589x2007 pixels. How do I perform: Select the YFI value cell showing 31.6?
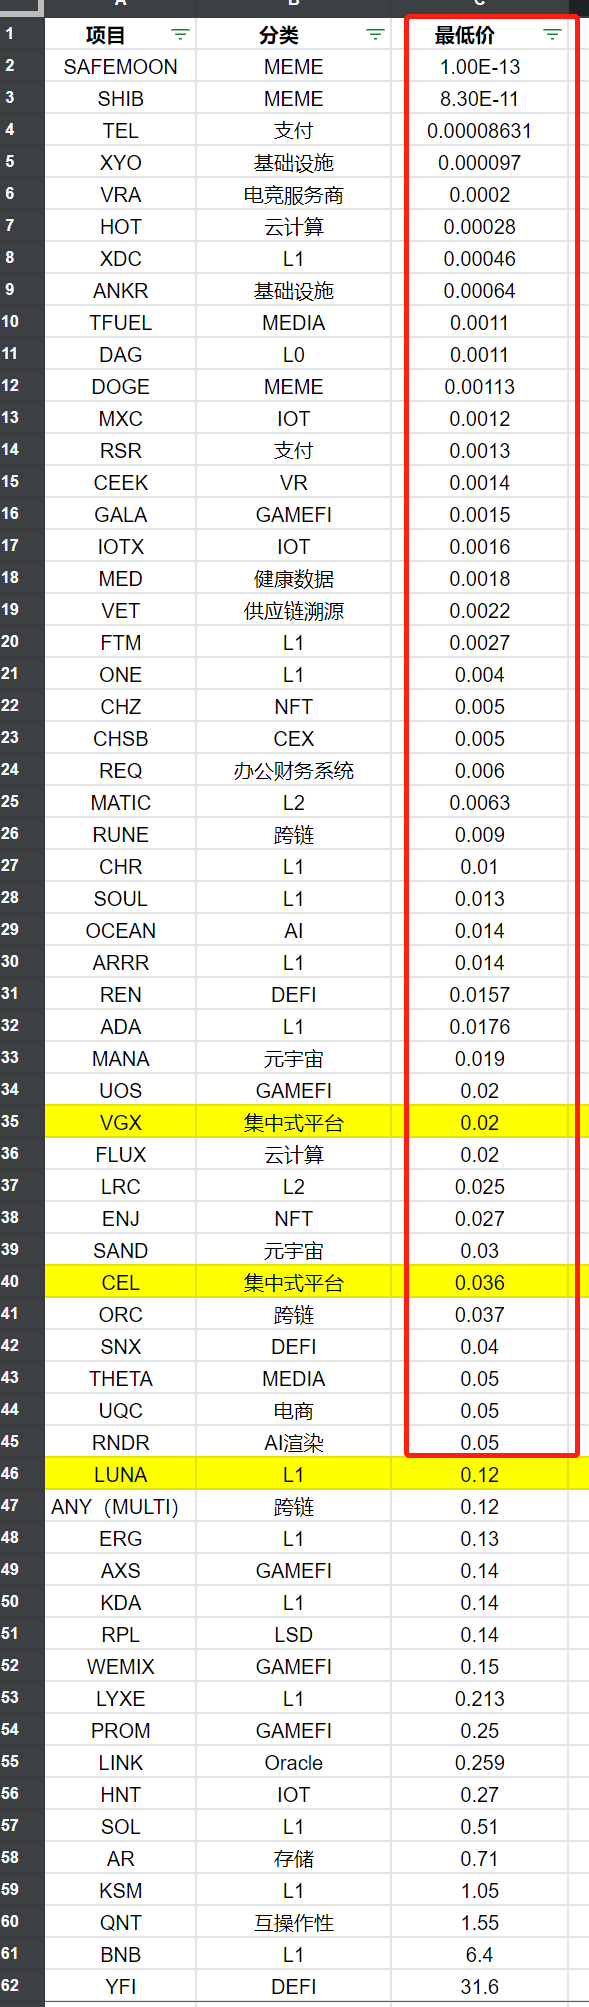[478, 1986]
